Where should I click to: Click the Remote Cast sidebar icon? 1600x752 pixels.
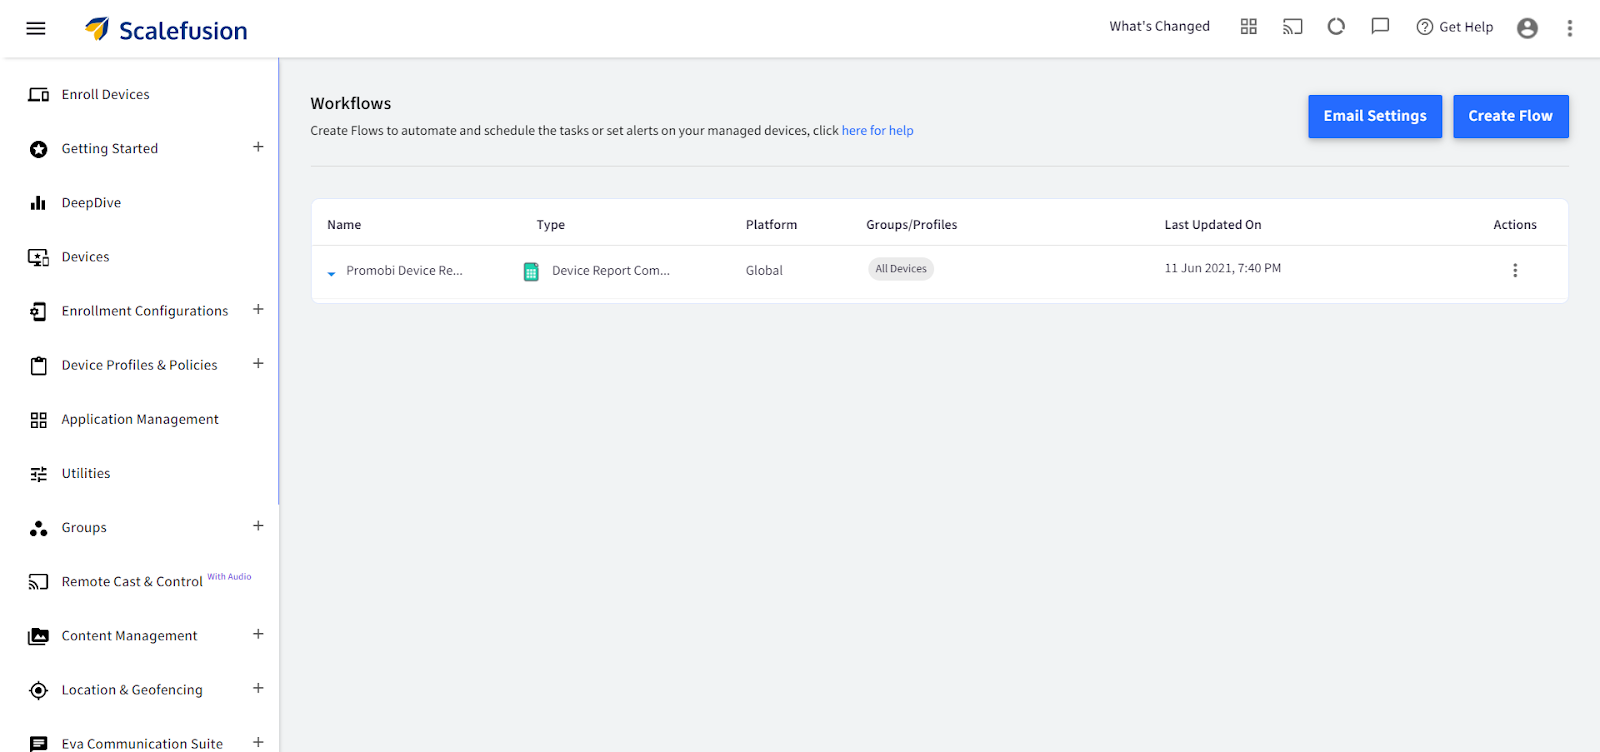pos(38,582)
